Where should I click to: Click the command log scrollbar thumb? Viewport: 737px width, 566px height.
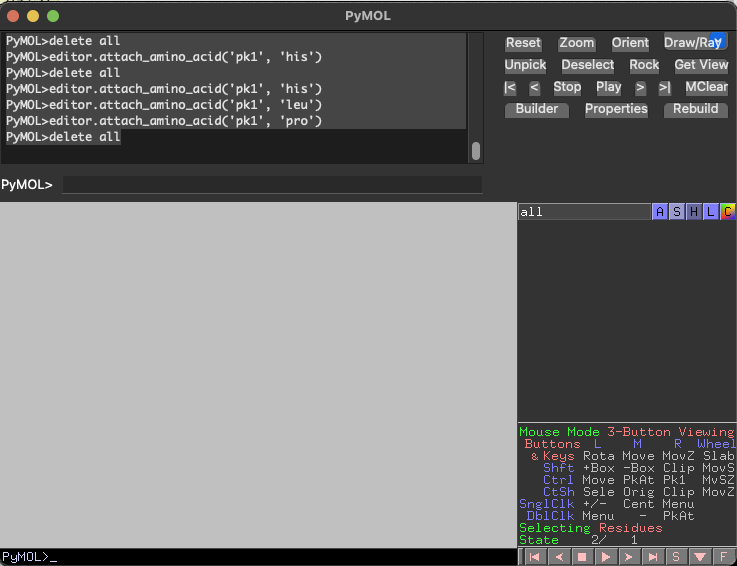[x=476, y=151]
